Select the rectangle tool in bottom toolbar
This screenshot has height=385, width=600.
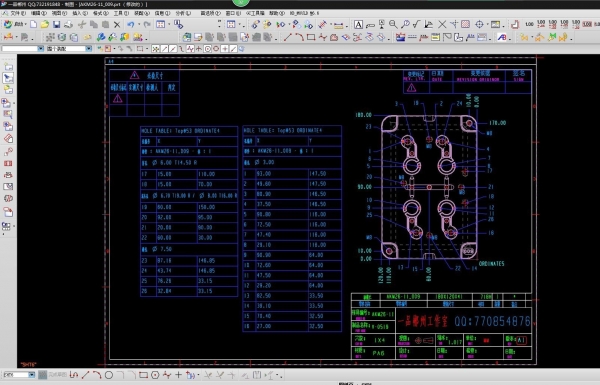pos(143,375)
